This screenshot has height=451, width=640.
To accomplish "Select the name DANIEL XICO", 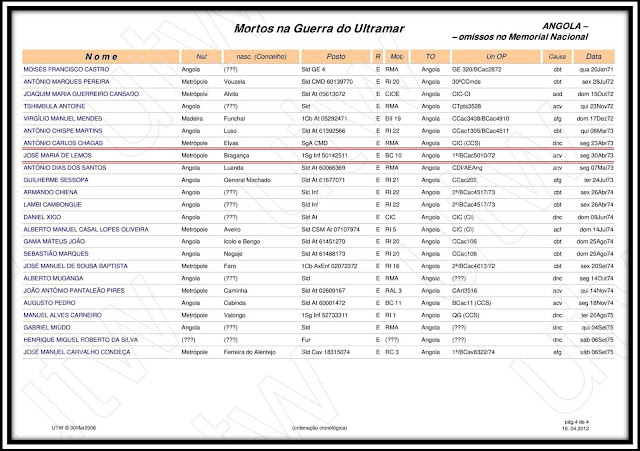I will click(42, 217).
